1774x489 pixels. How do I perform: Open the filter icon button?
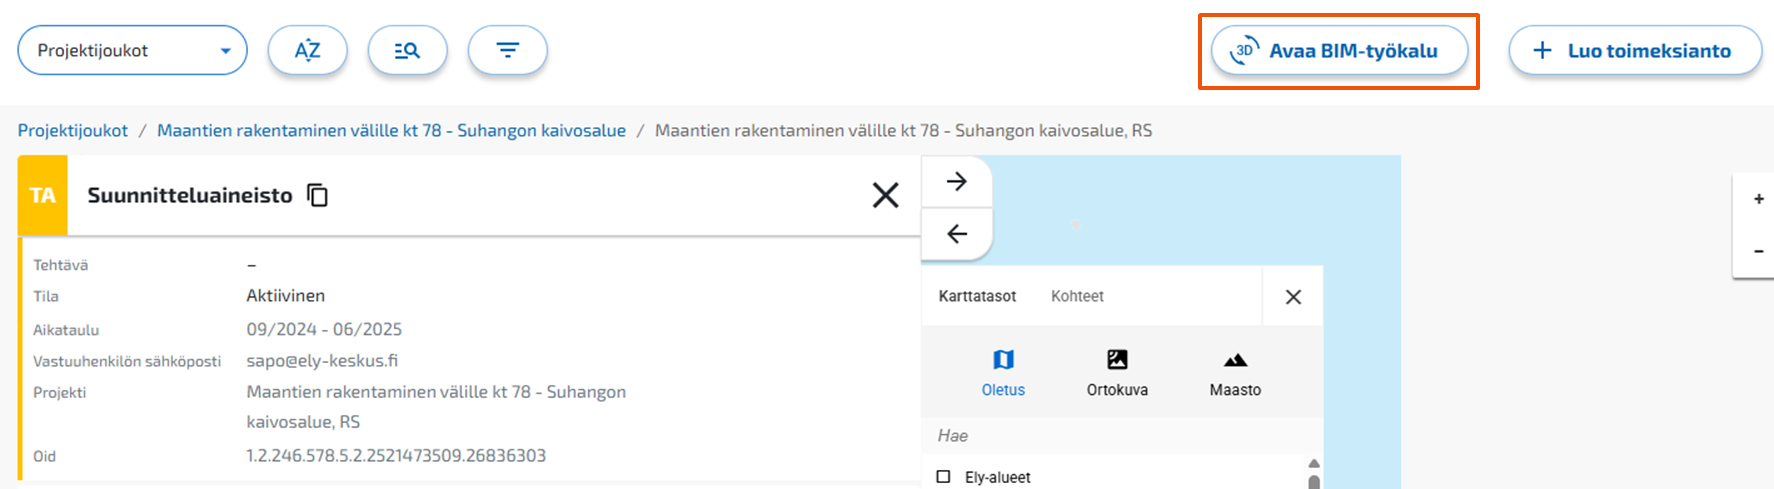coord(508,50)
